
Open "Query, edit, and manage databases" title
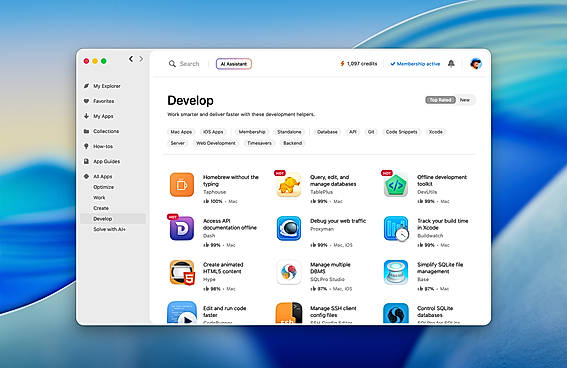(333, 180)
